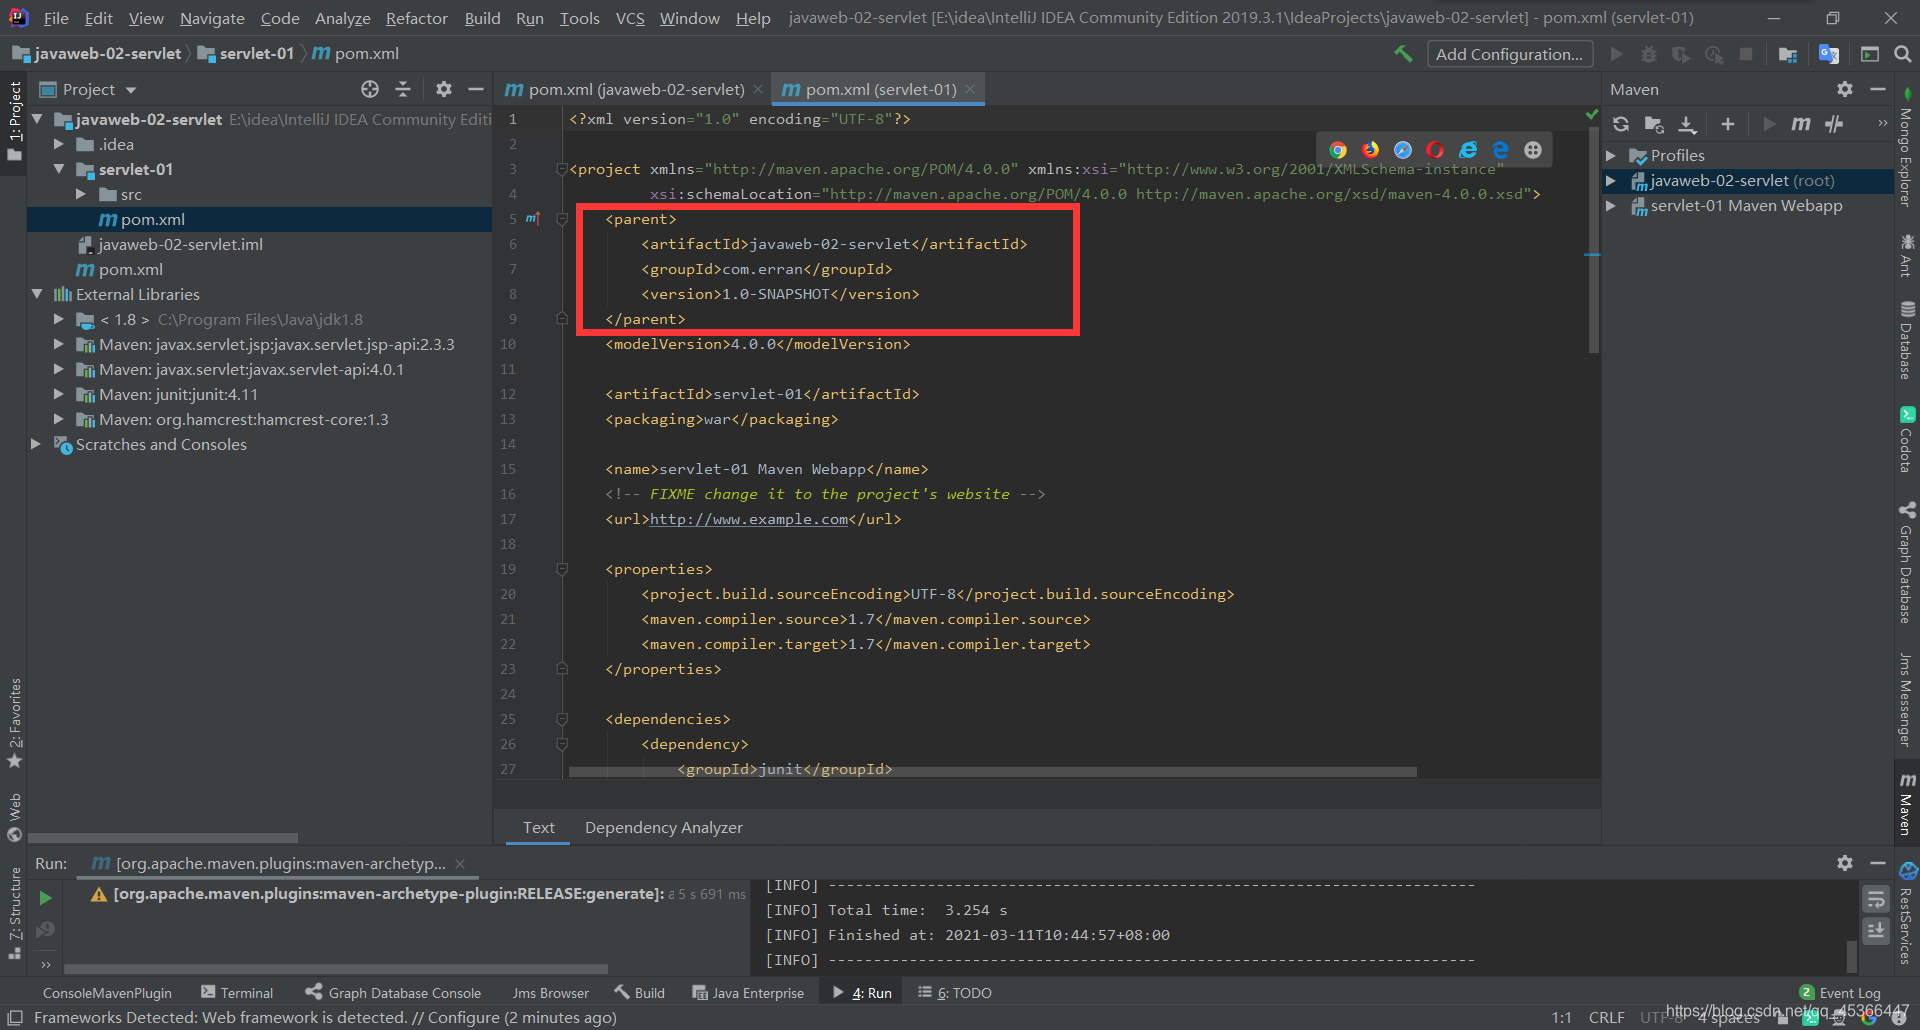The height and width of the screenshot is (1030, 1920).
Task: Click Locate/Scroll from Source icon in Project panel
Action: click(x=370, y=89)
